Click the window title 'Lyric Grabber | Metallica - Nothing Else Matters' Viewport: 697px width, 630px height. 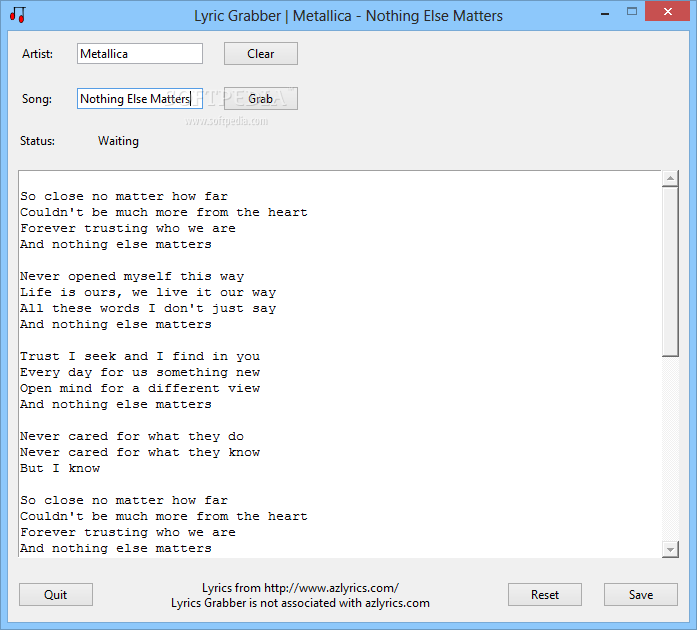coord(348,16)
